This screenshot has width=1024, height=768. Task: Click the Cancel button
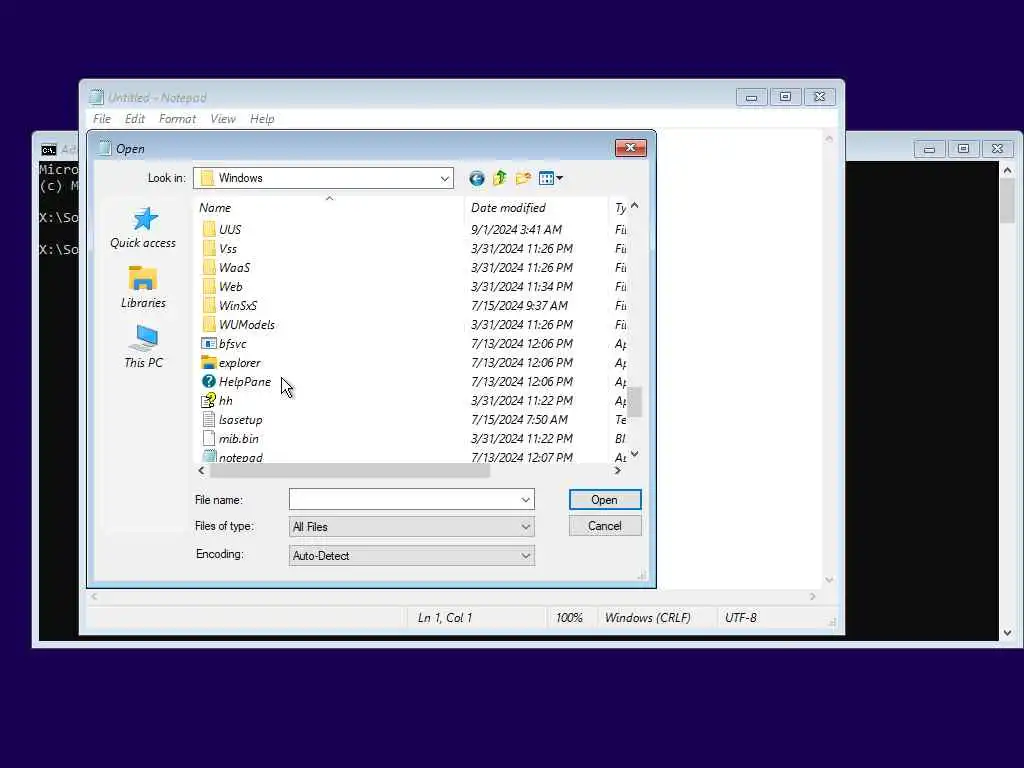[605, 526]
